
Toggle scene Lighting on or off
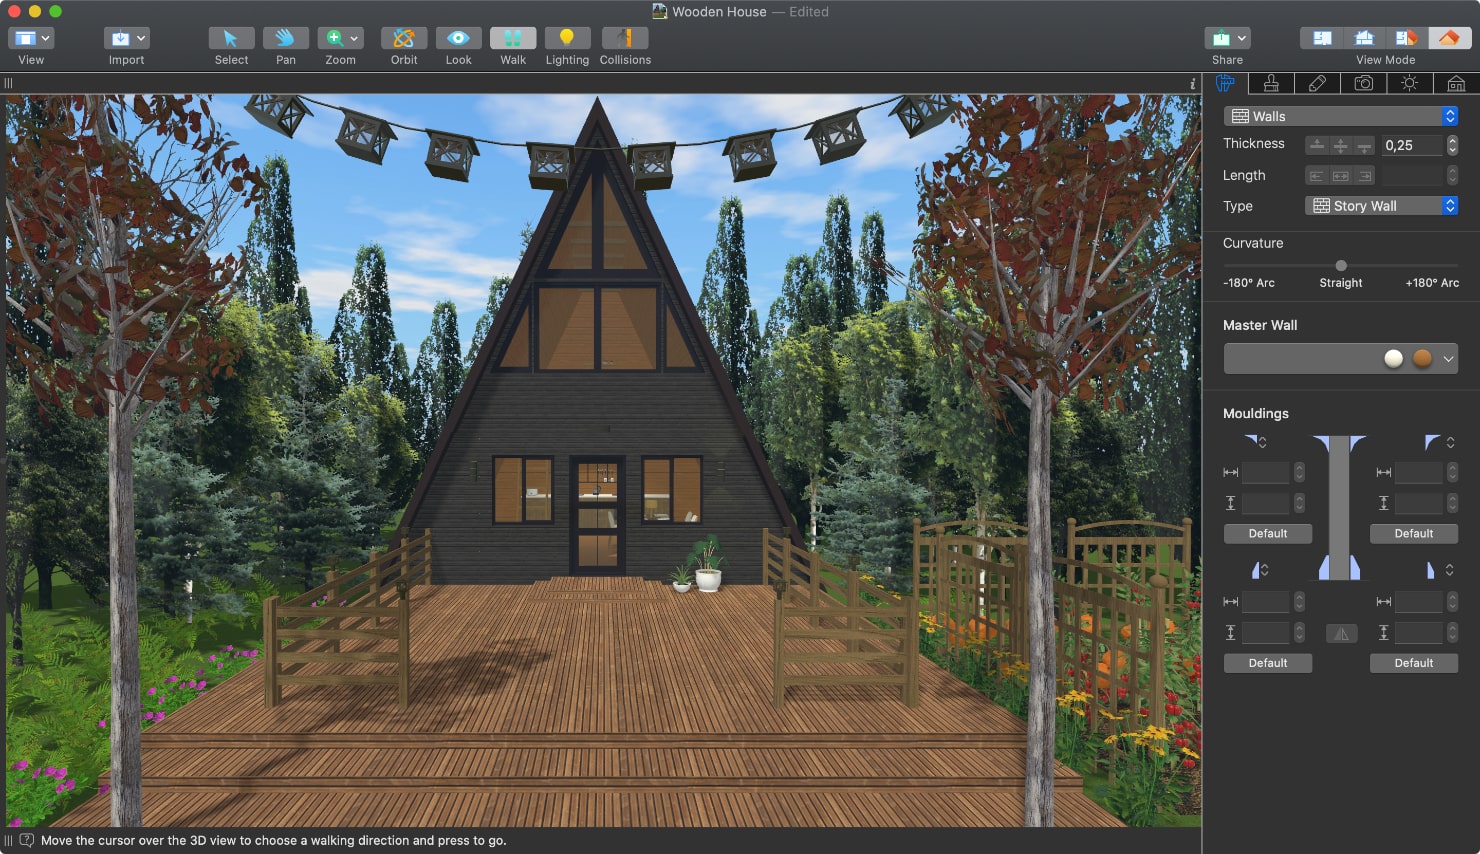click(567, 40)
